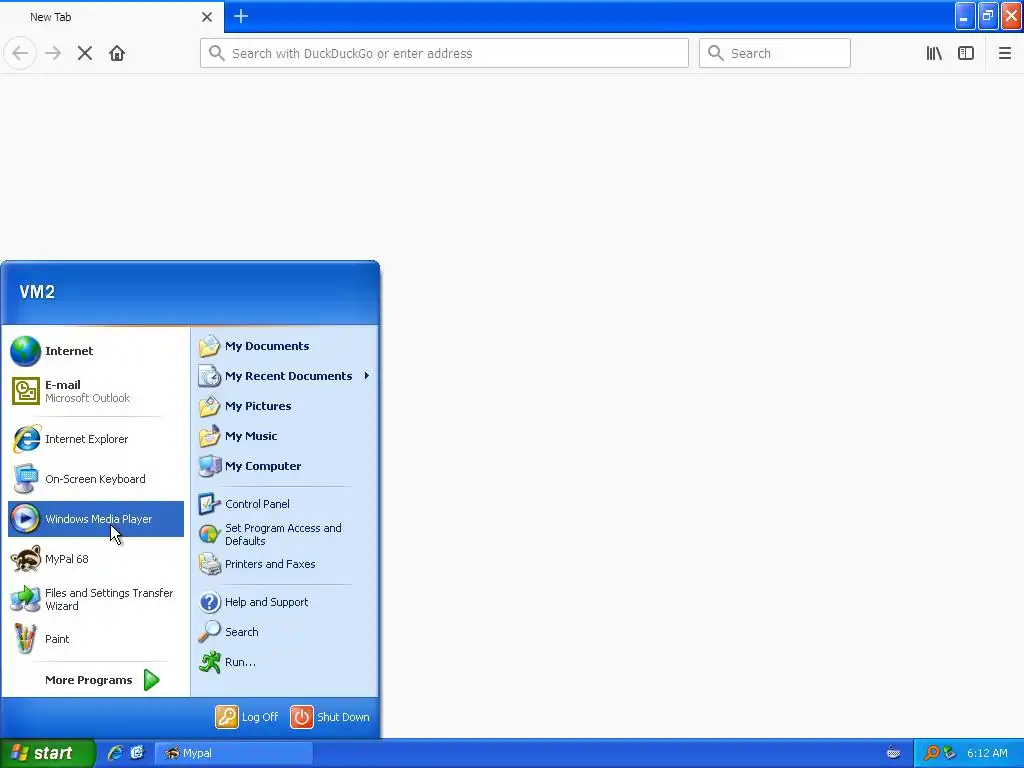Image resolution: width=1024 pixels, height=768 pixels.
Task: Click the green network tray icon
Action: click(949, 753)
